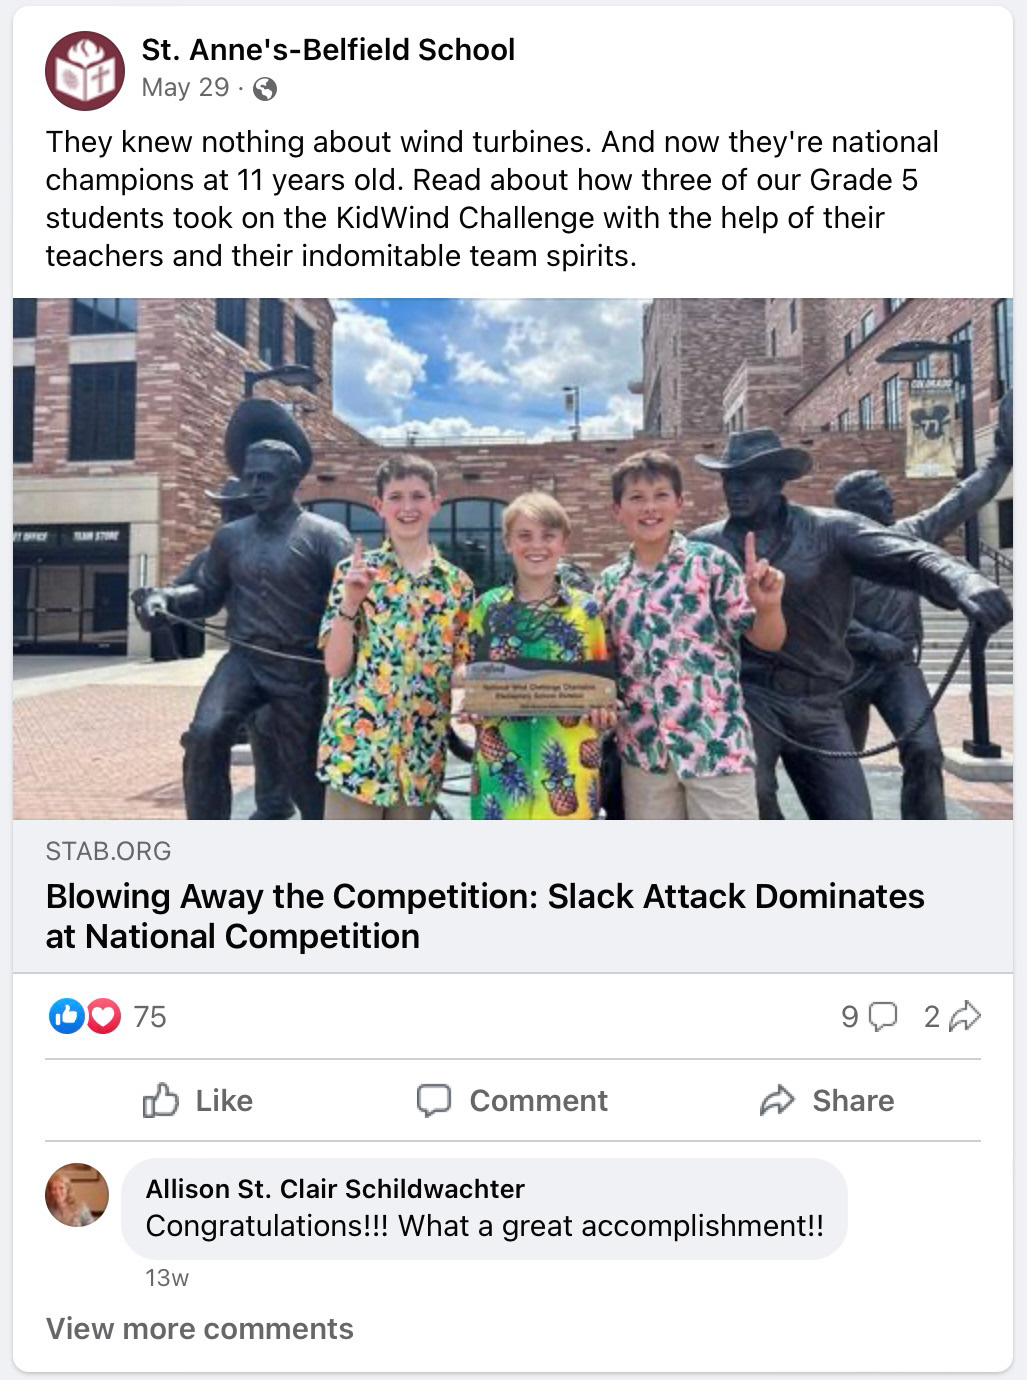
Task: Click the arrow icon beside Share
Action: [x=777, y=1100]
